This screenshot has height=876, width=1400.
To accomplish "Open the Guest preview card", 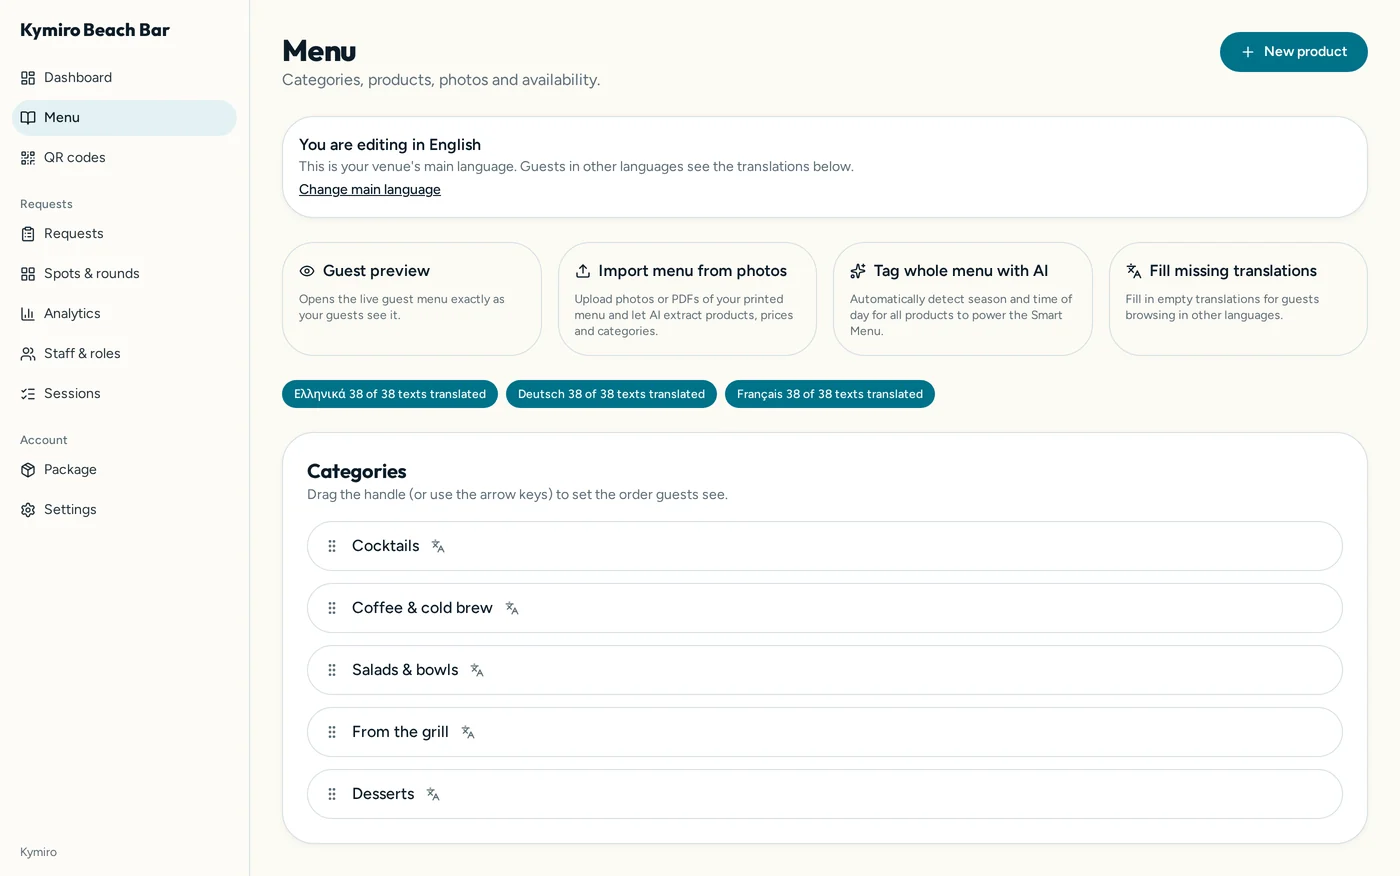I will [x=412, y=299].
